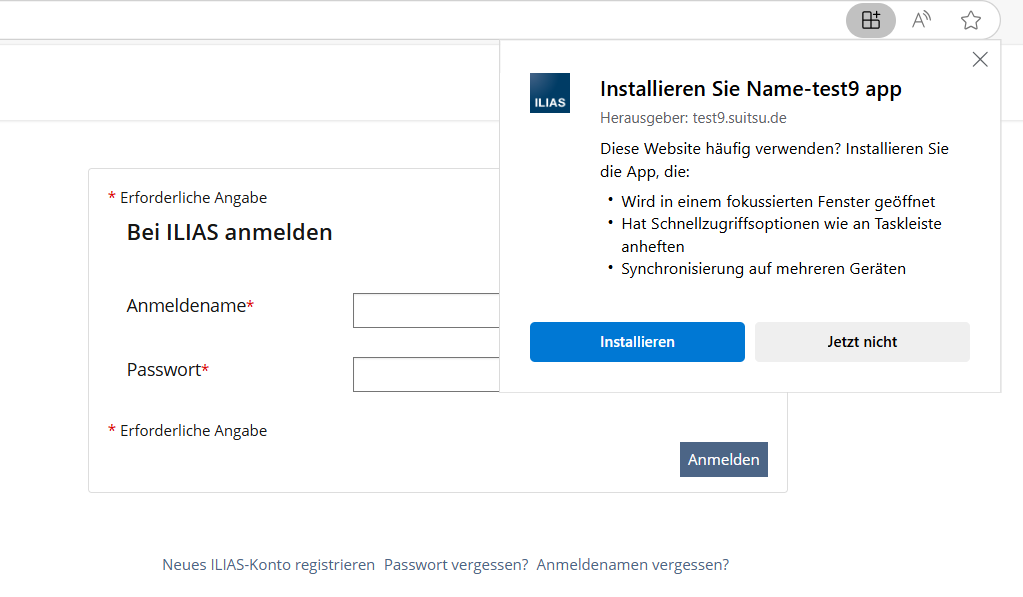1023x597 pixels.
Task: Follow the Passwort vergessen? link
Action: point(456,565)
